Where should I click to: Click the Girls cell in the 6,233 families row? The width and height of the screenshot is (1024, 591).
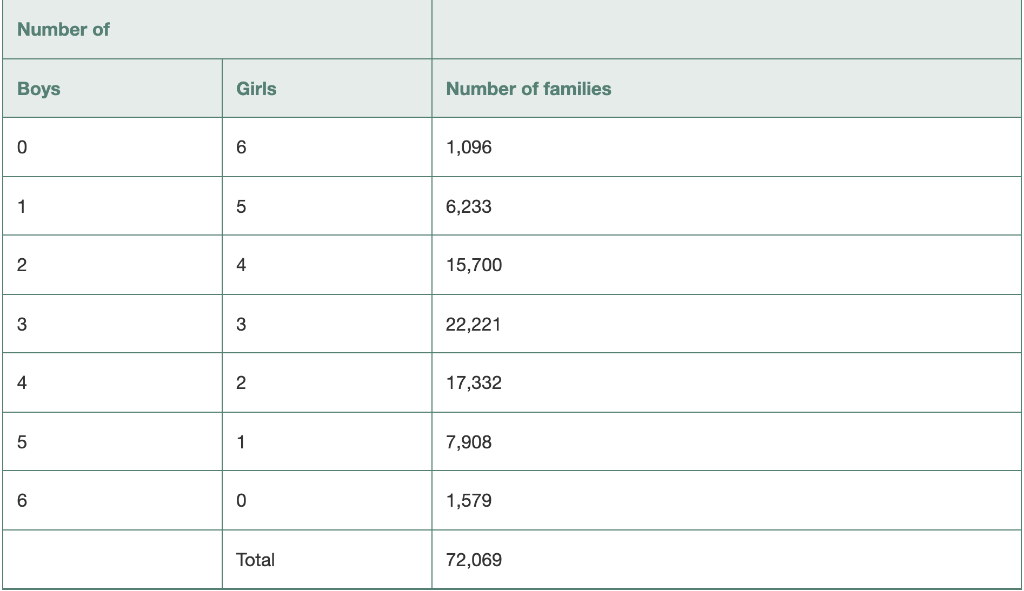[x=327, y=206]
